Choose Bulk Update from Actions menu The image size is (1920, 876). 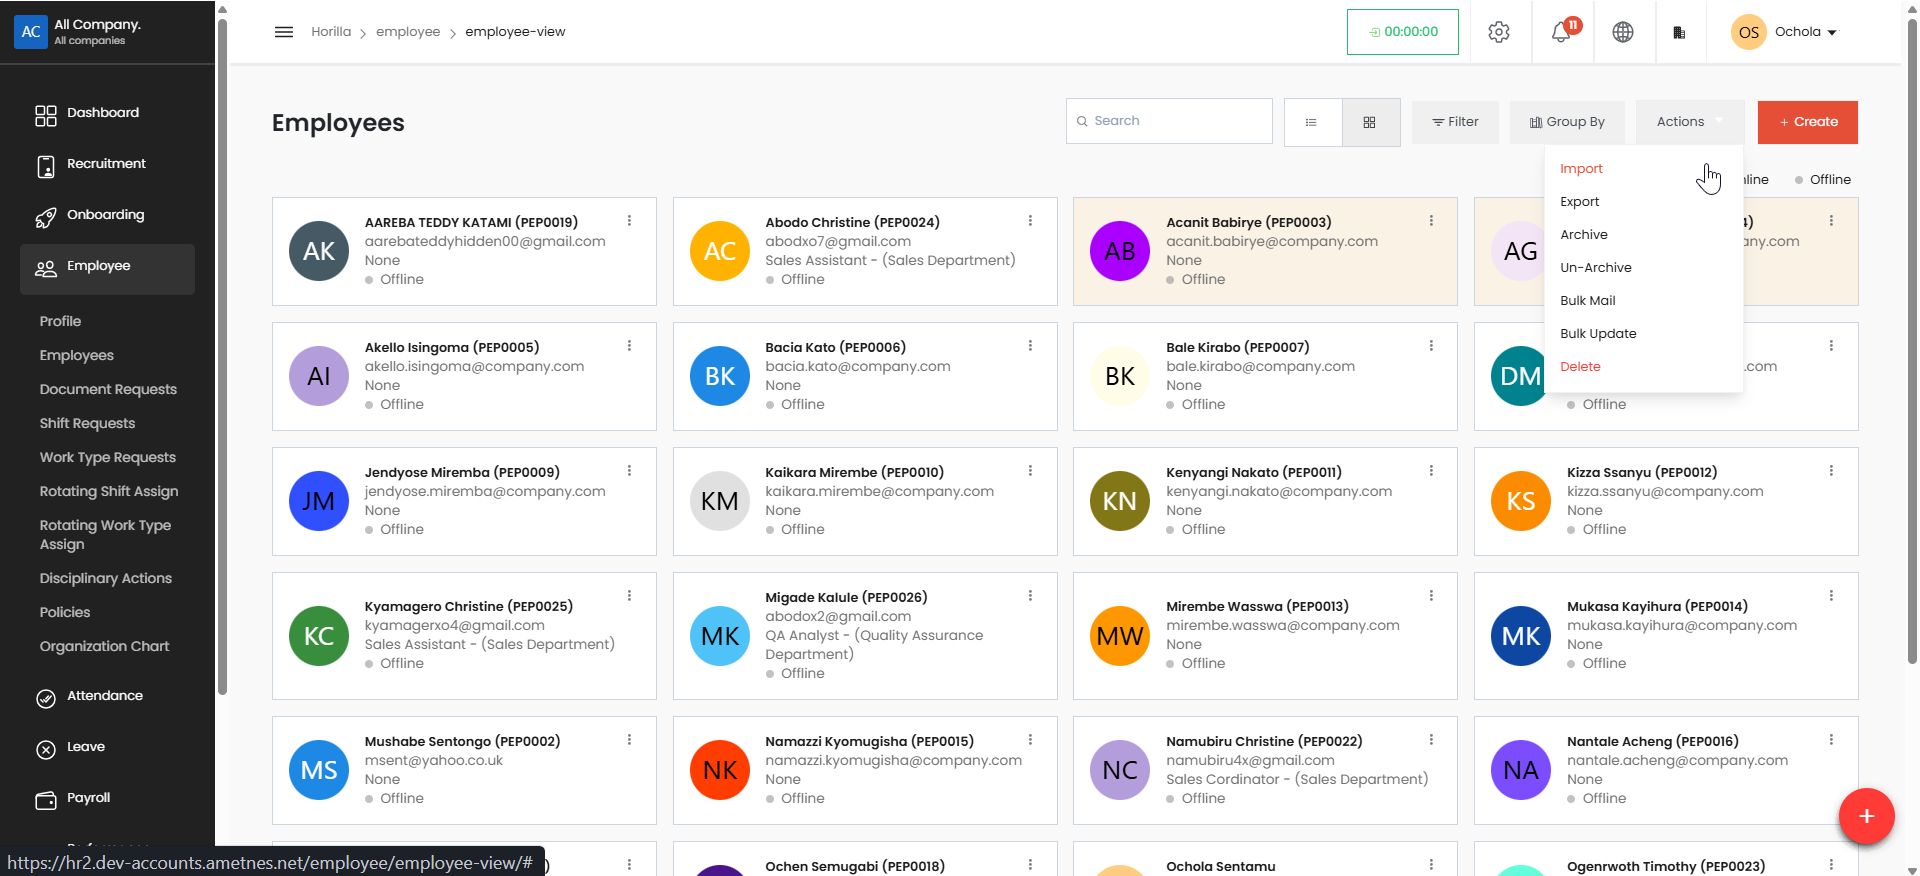1598,334
